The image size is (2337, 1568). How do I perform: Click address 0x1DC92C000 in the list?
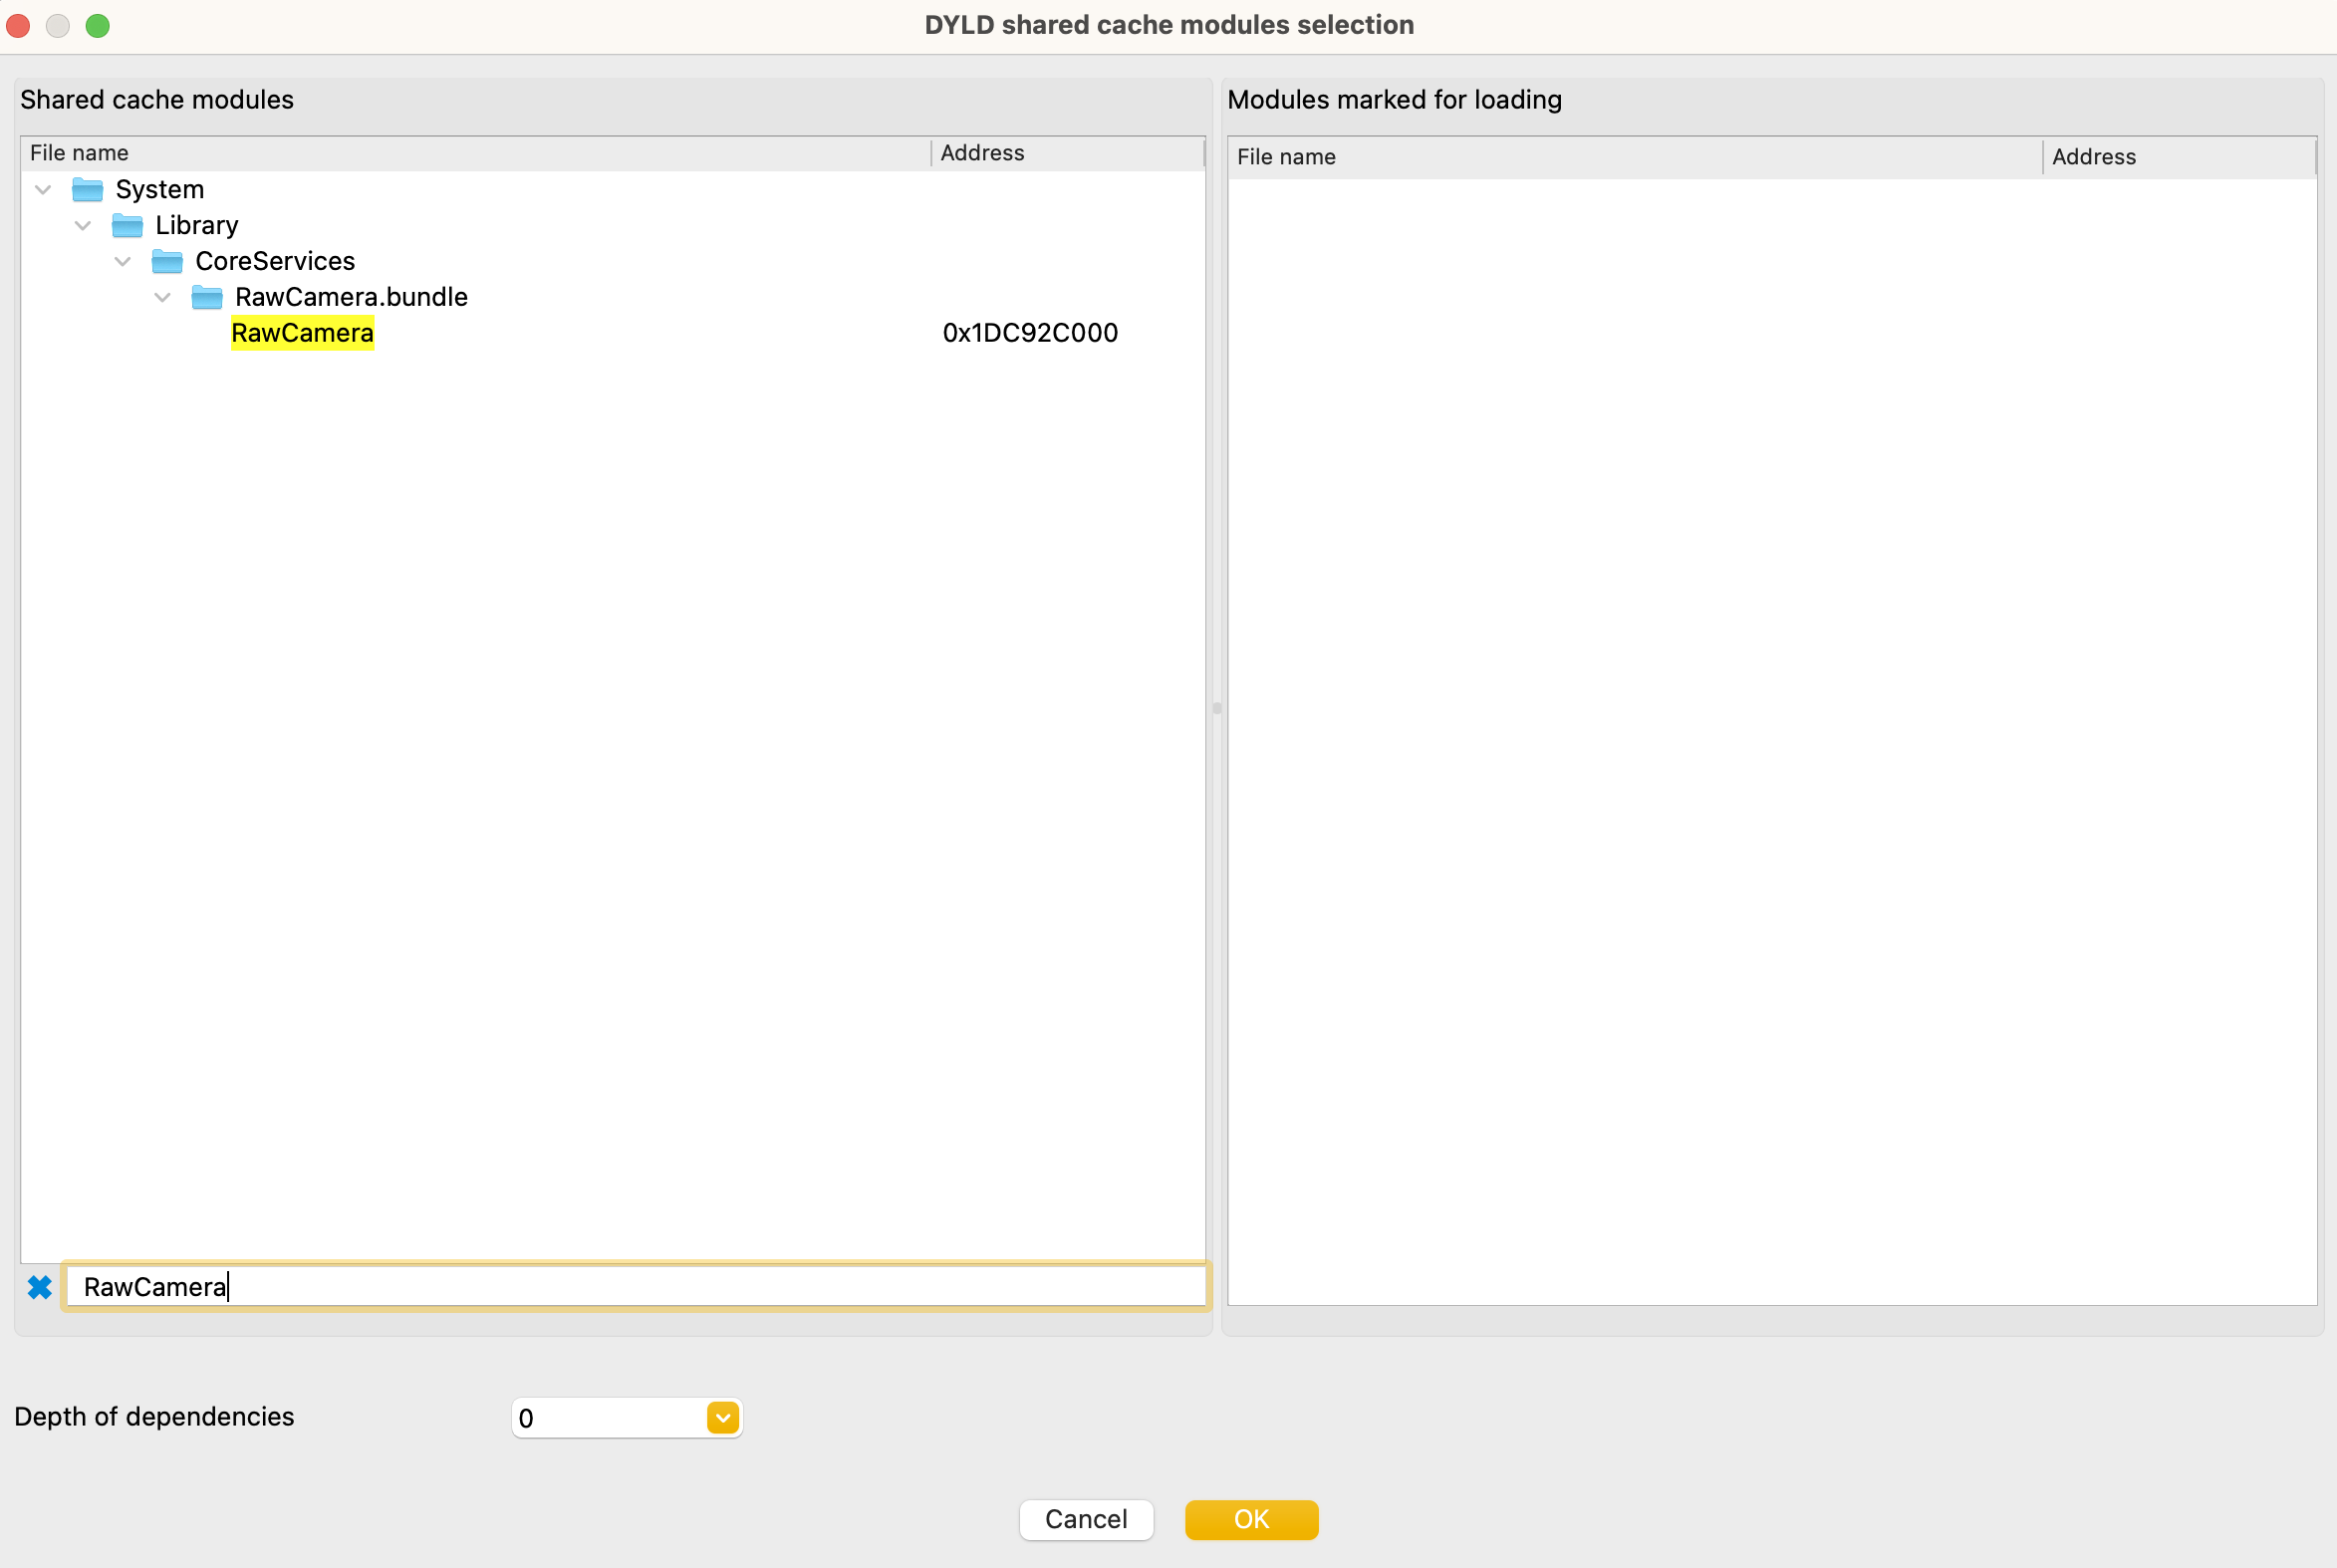(1029, 333)
